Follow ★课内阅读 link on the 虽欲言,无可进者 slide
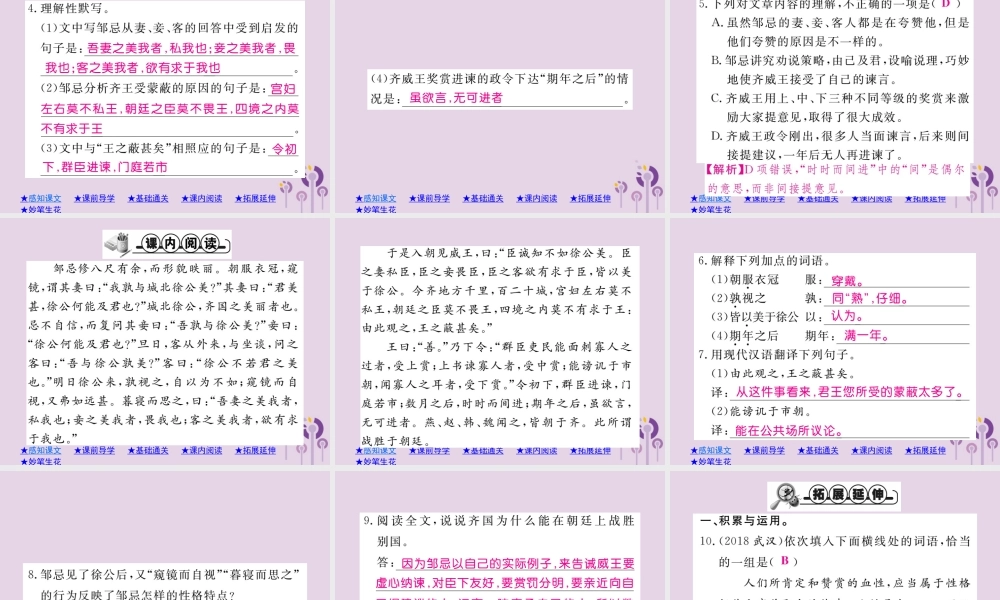The height and width of the screenshot is (600, 1000). [536, 199]
